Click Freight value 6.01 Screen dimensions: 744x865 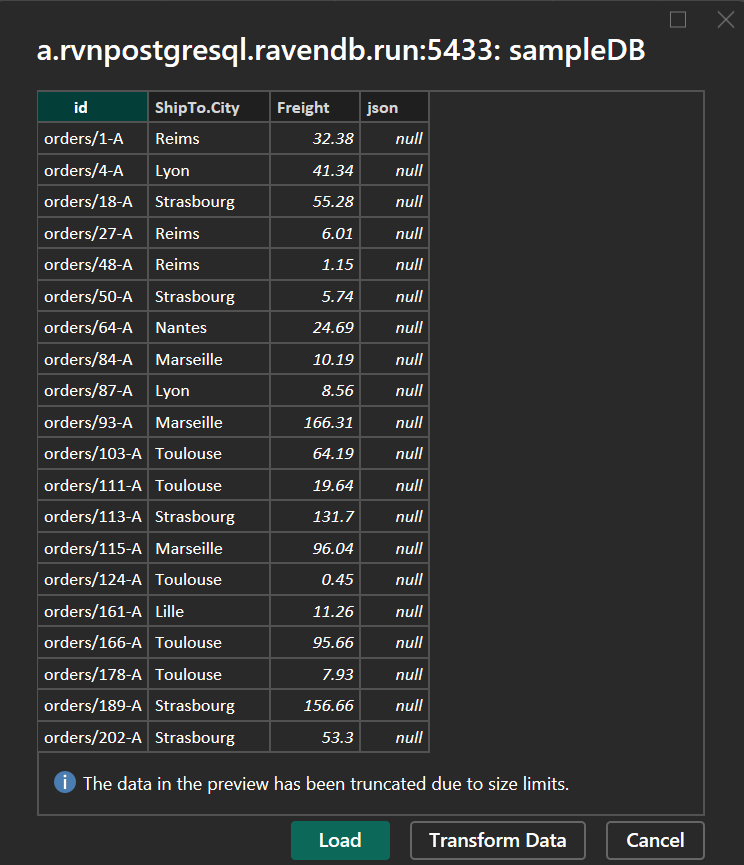[x=315, y=233]
